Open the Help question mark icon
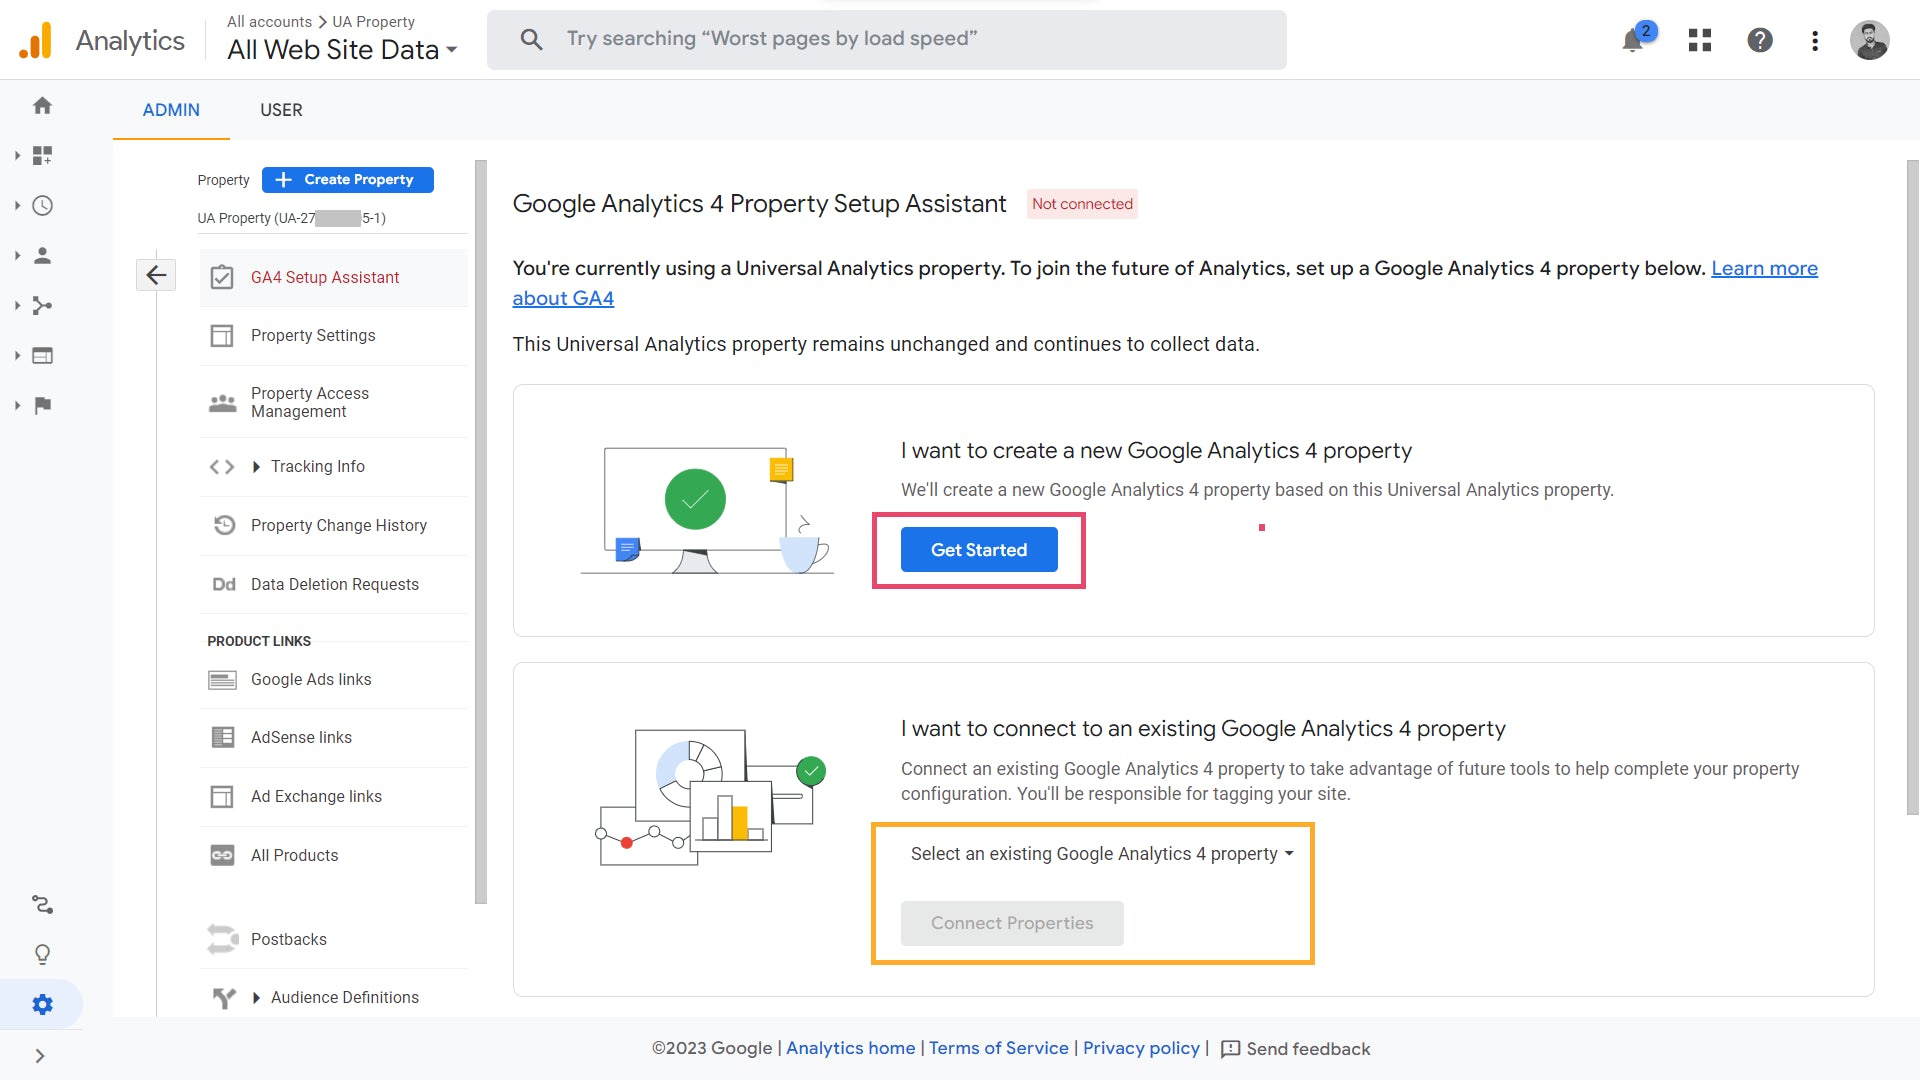 pyautogui.click(x=1760, y=40)
